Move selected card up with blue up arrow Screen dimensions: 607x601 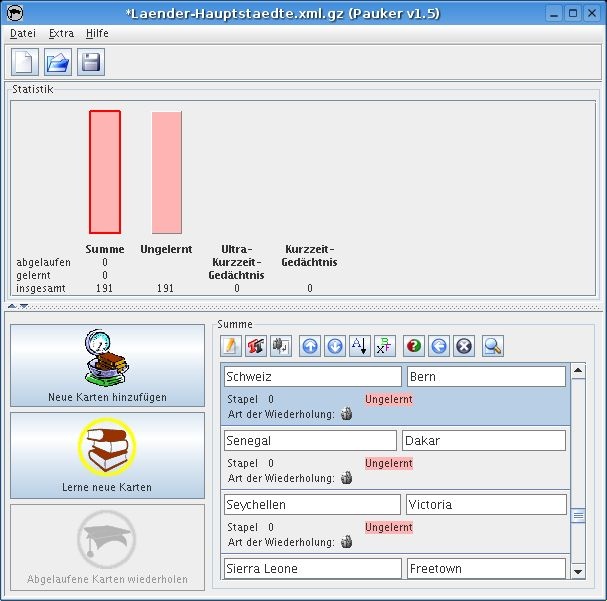(x=310, y=346)
